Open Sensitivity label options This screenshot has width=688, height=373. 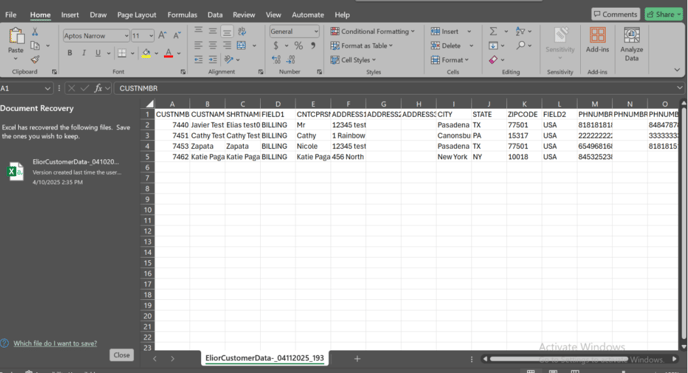point(560,44)
